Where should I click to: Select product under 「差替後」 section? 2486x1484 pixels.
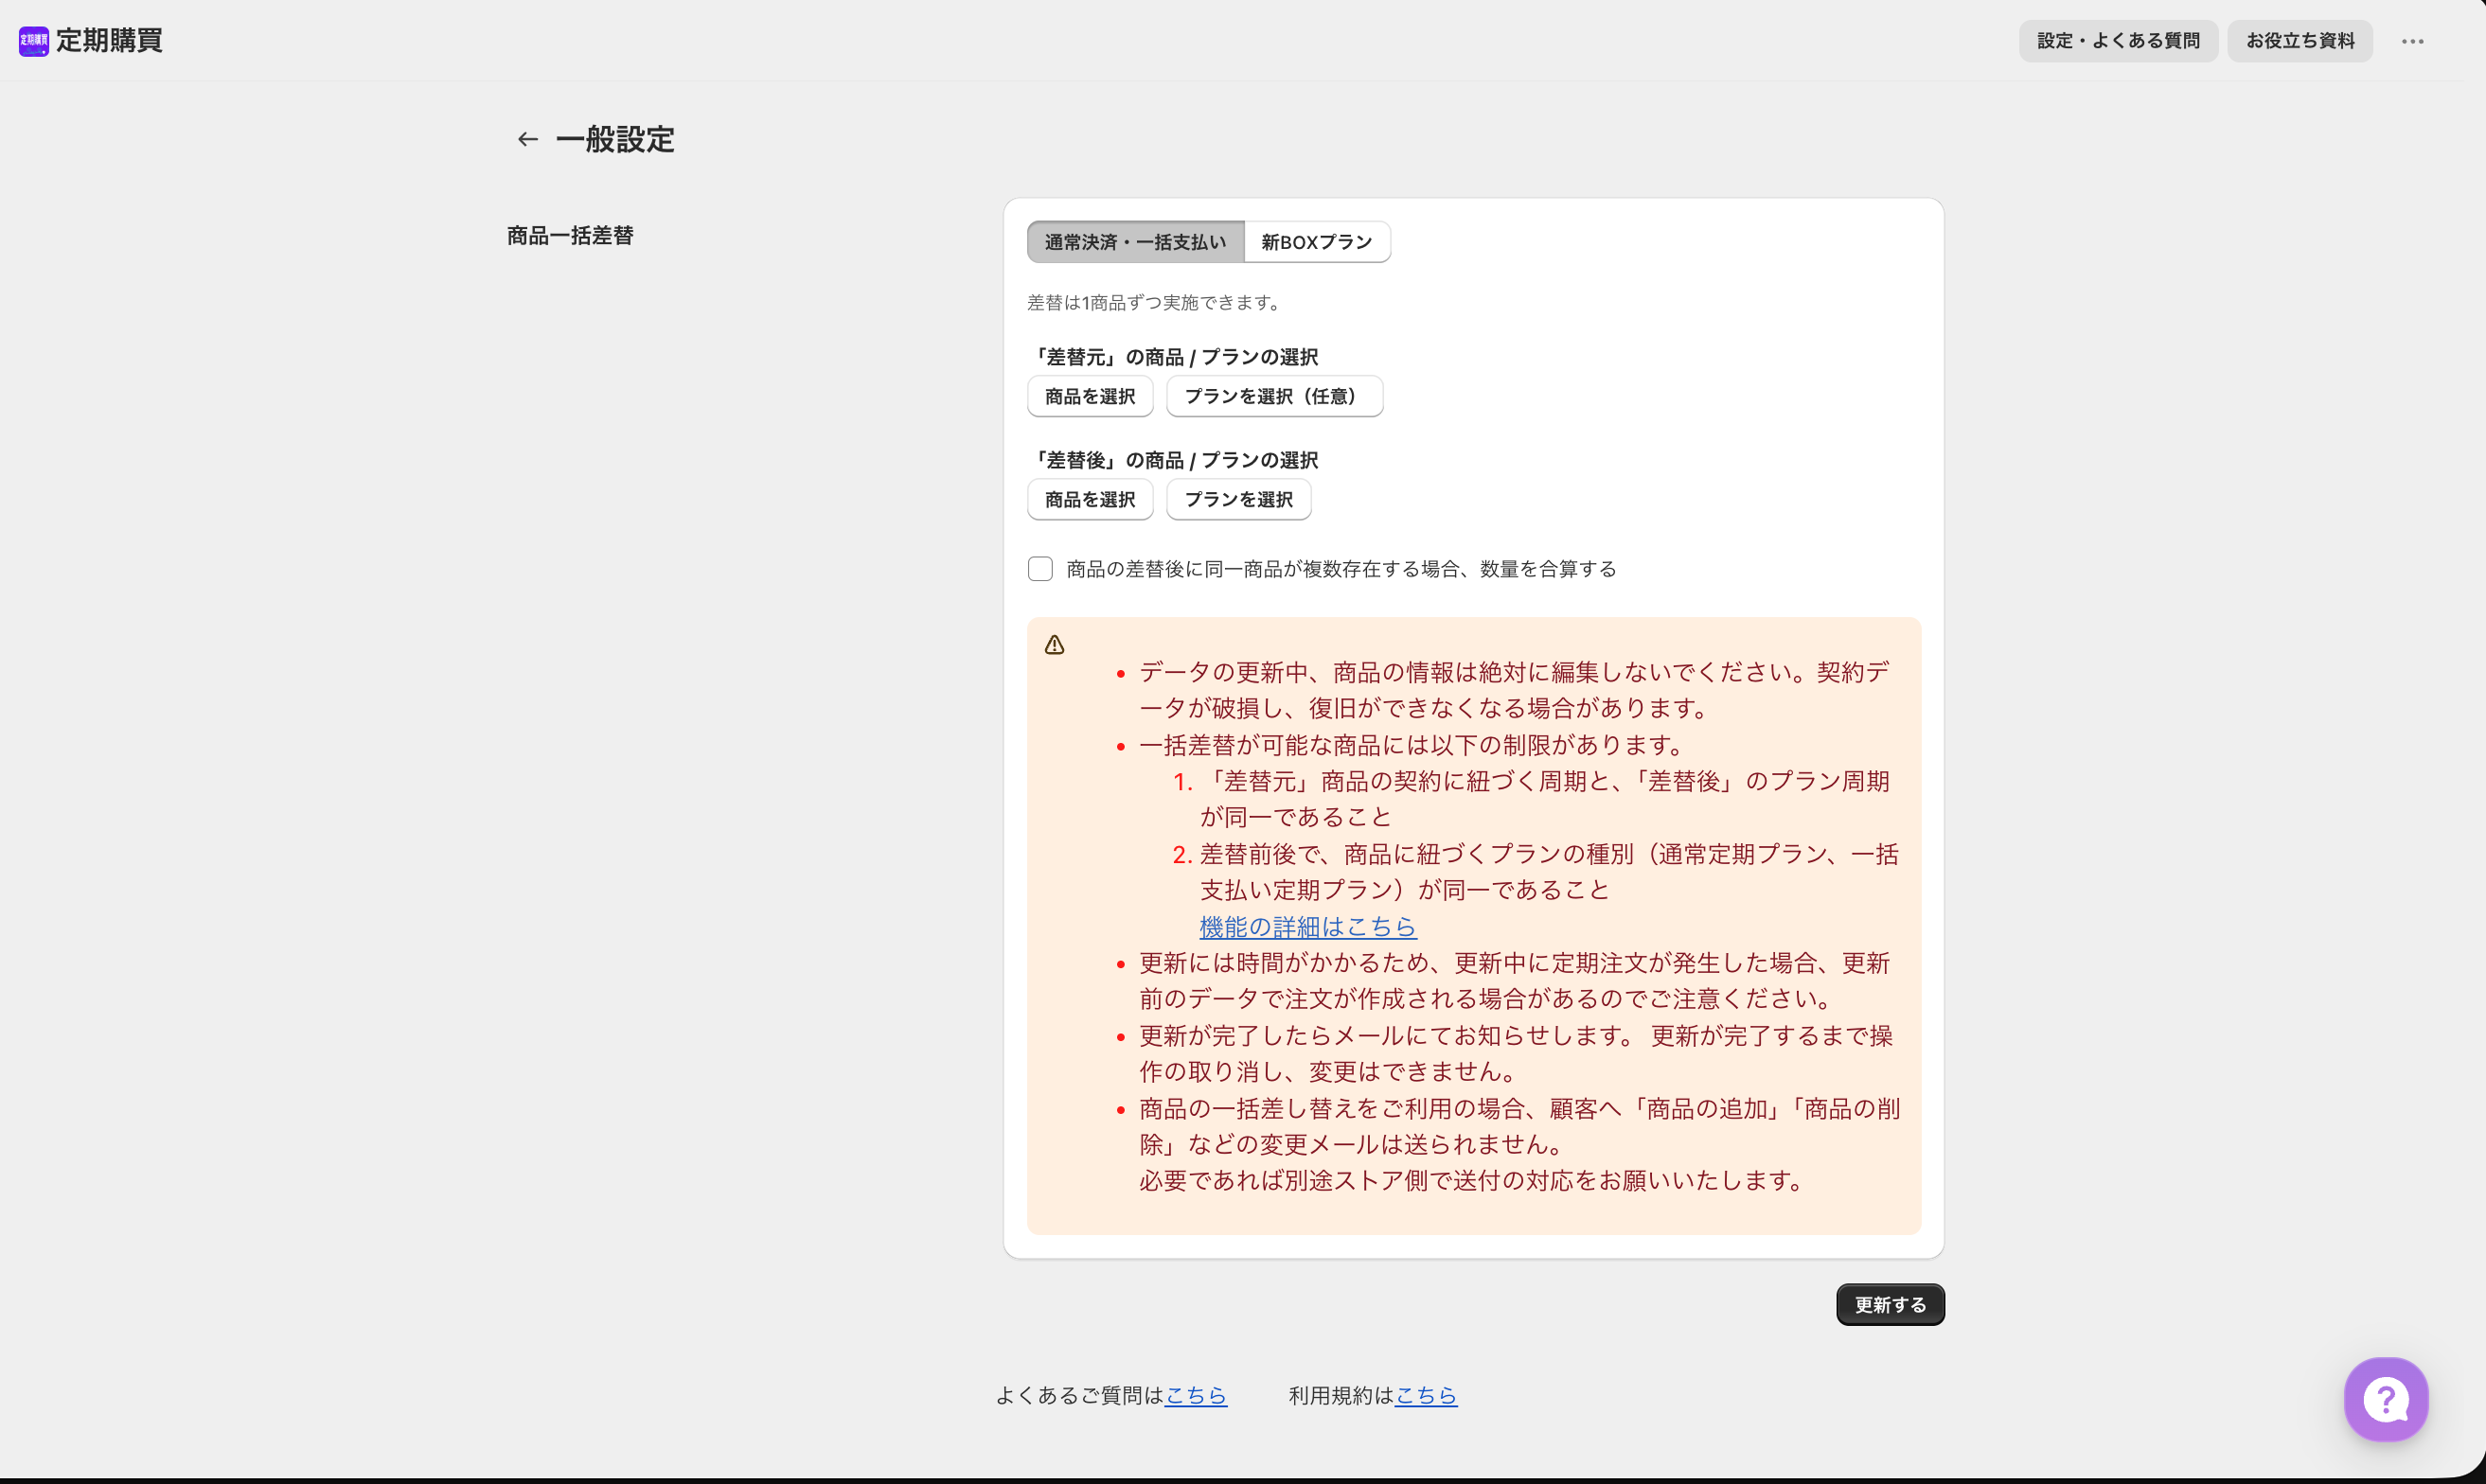pyautogui.click(x=1090, y=499)
